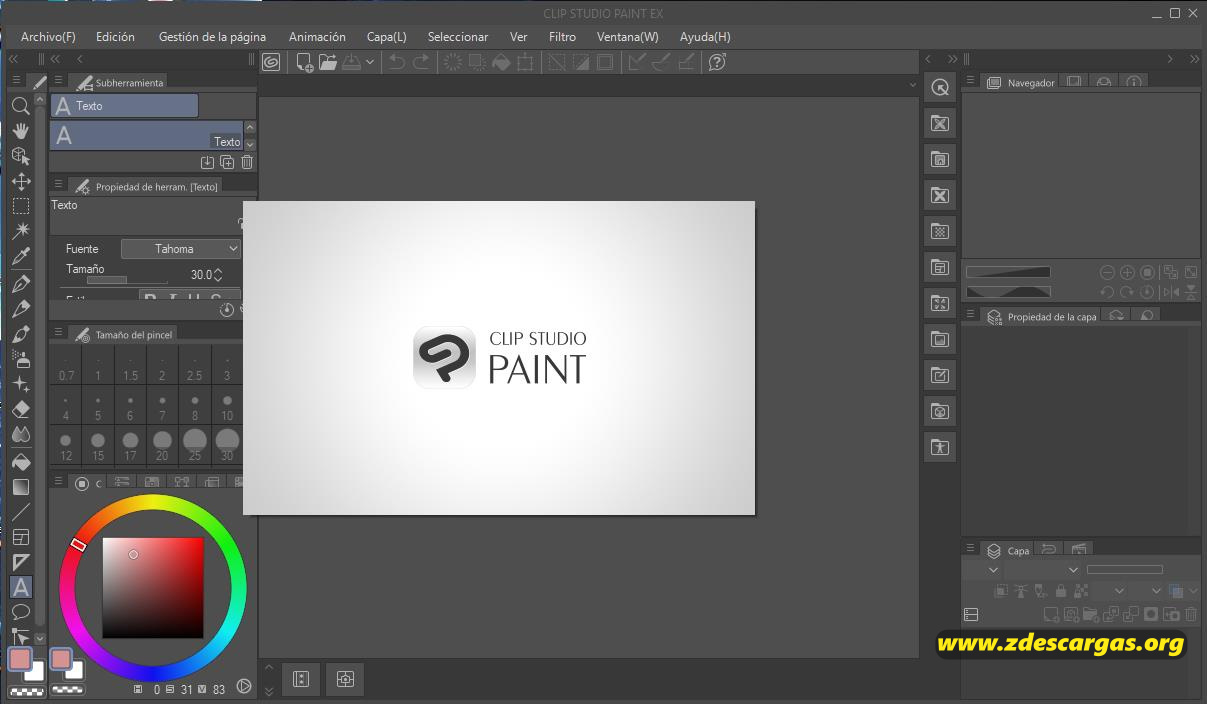Click the Clip Studio Paint splash image
The width and height of the screenshot is (1207, 704).
499,358
